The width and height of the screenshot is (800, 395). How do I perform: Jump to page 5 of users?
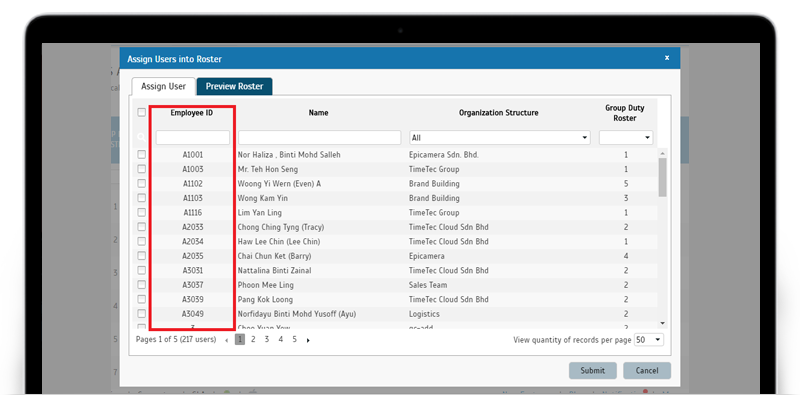[x=294, y=339]
